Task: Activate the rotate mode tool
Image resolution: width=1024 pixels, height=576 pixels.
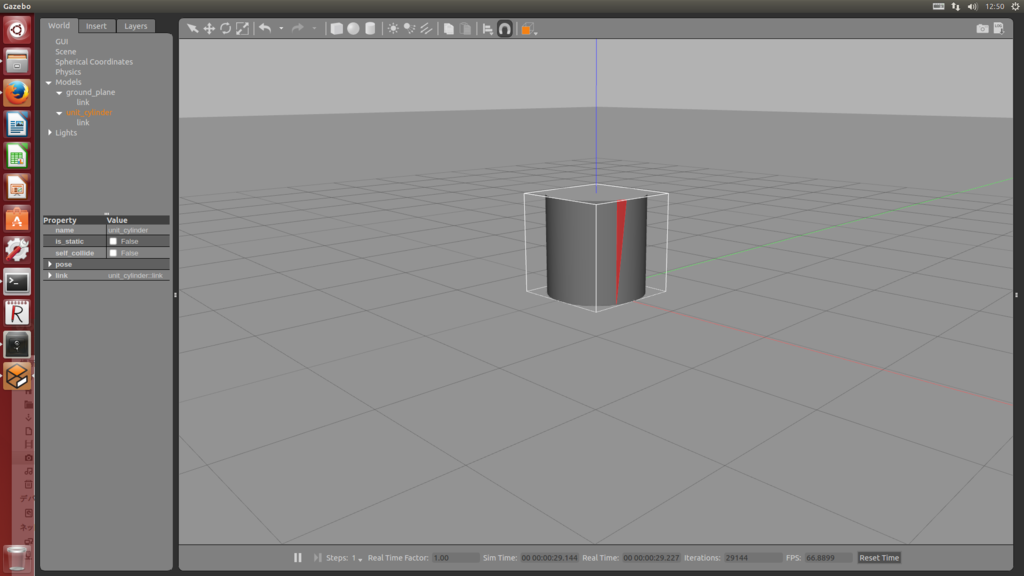Action: [225, 28]
